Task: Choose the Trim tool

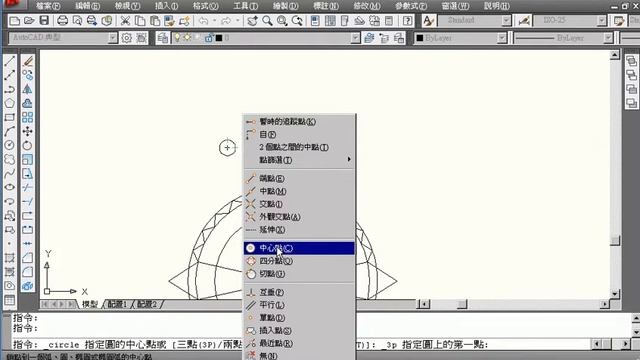Action: [x=27, y=187]
